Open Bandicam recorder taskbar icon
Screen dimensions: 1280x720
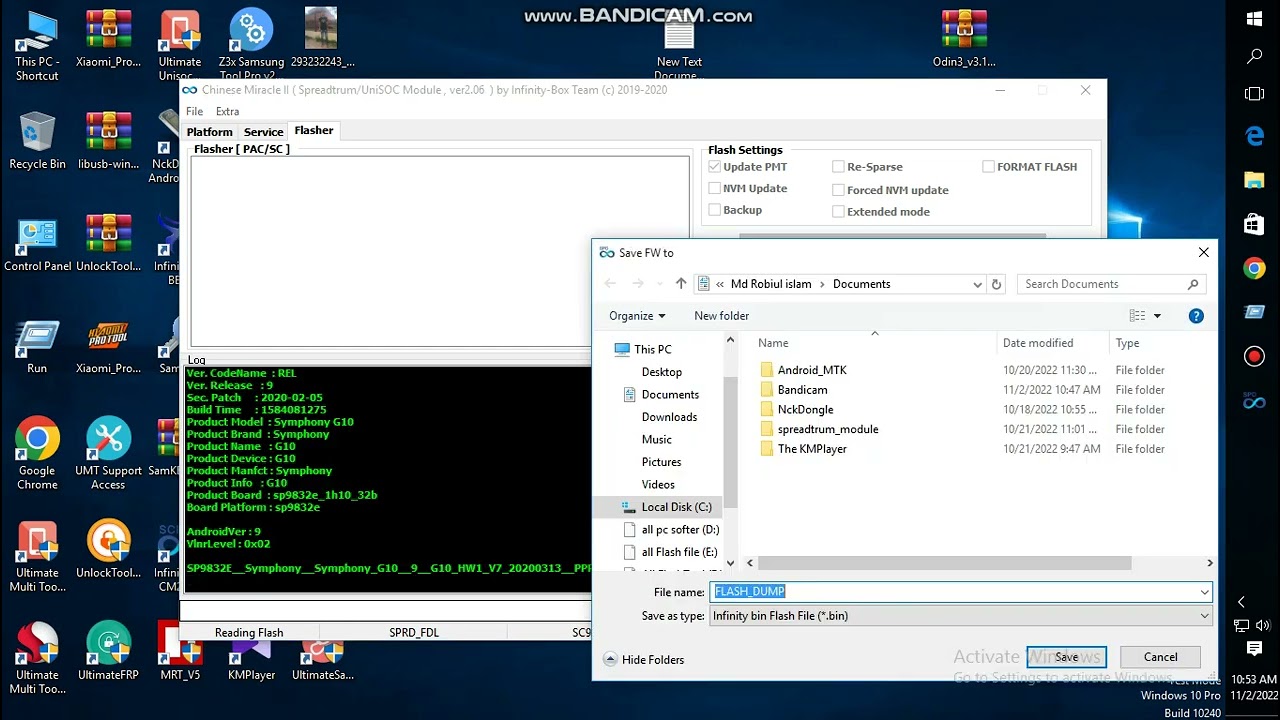[1254, 356]
